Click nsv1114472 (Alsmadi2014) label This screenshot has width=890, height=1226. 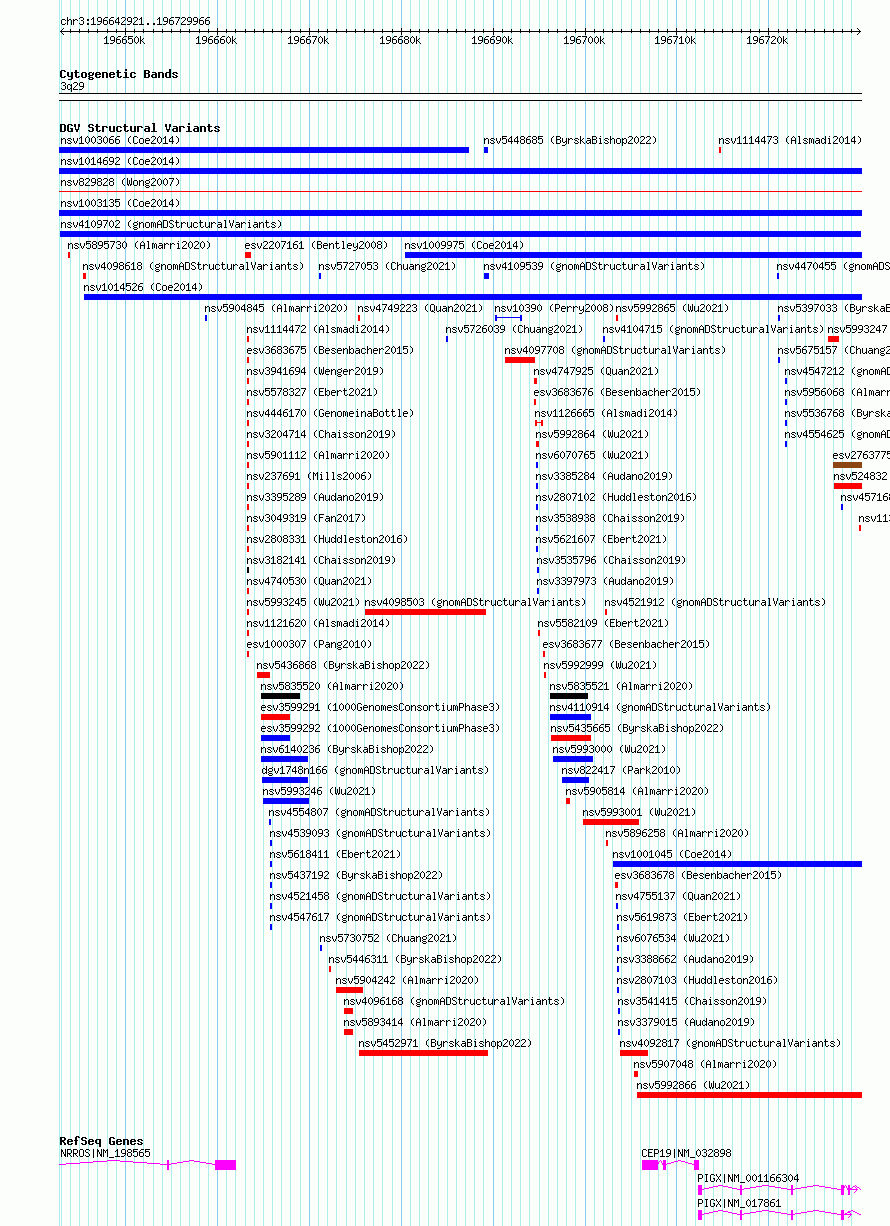coord(319,330)
